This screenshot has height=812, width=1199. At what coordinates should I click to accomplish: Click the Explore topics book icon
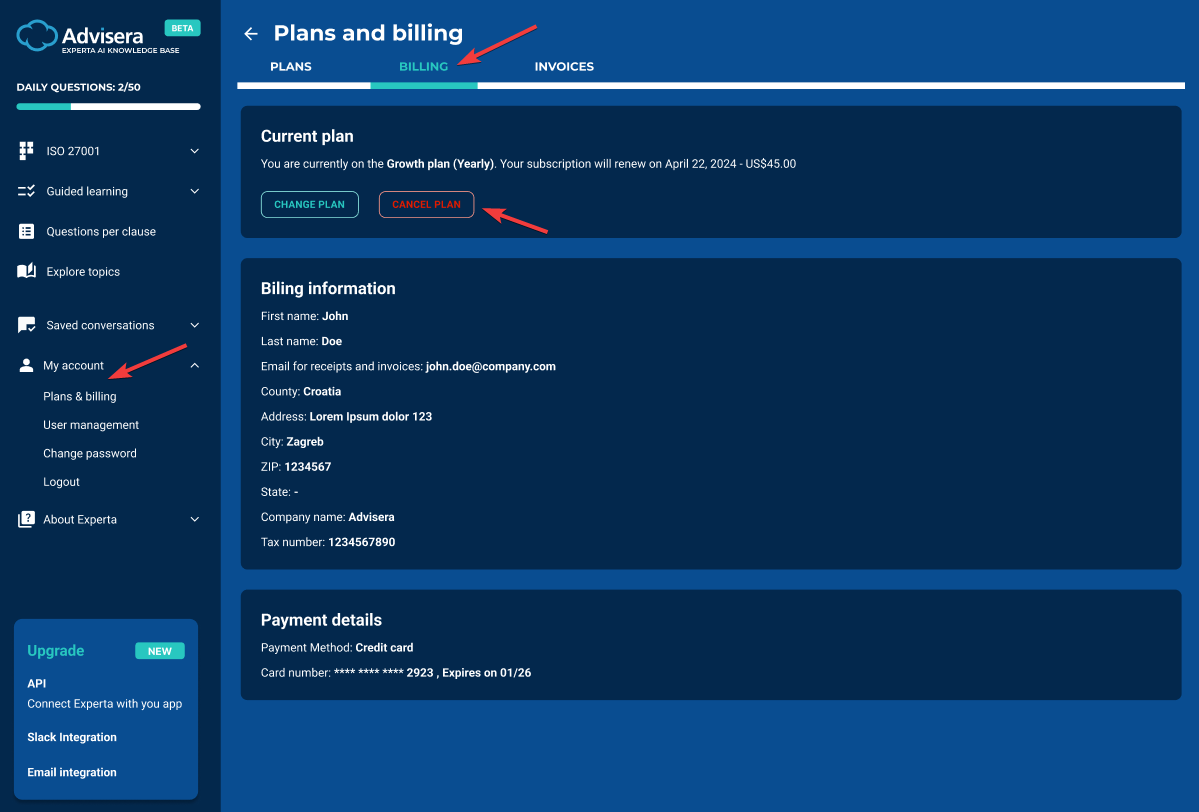click(x=27, y=271)
